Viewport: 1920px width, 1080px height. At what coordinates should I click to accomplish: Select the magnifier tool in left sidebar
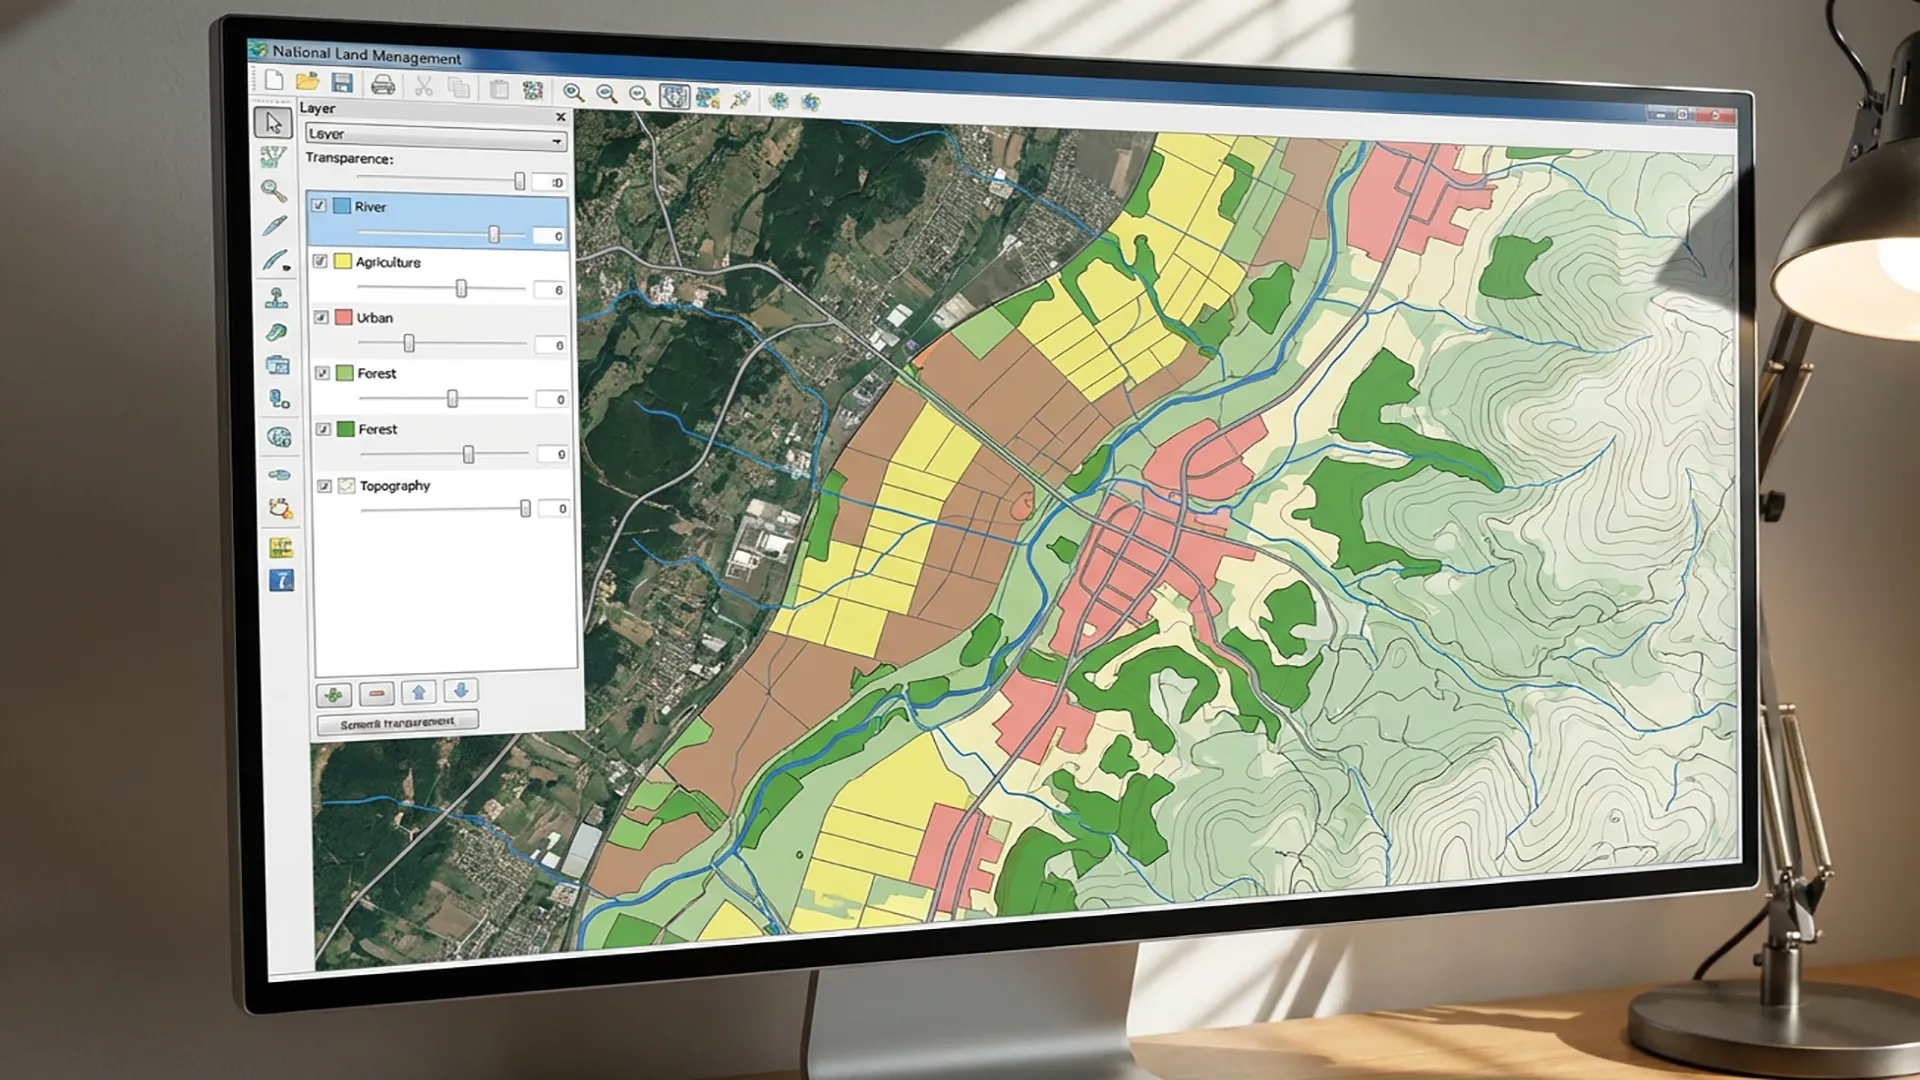(x=273, y=190)
